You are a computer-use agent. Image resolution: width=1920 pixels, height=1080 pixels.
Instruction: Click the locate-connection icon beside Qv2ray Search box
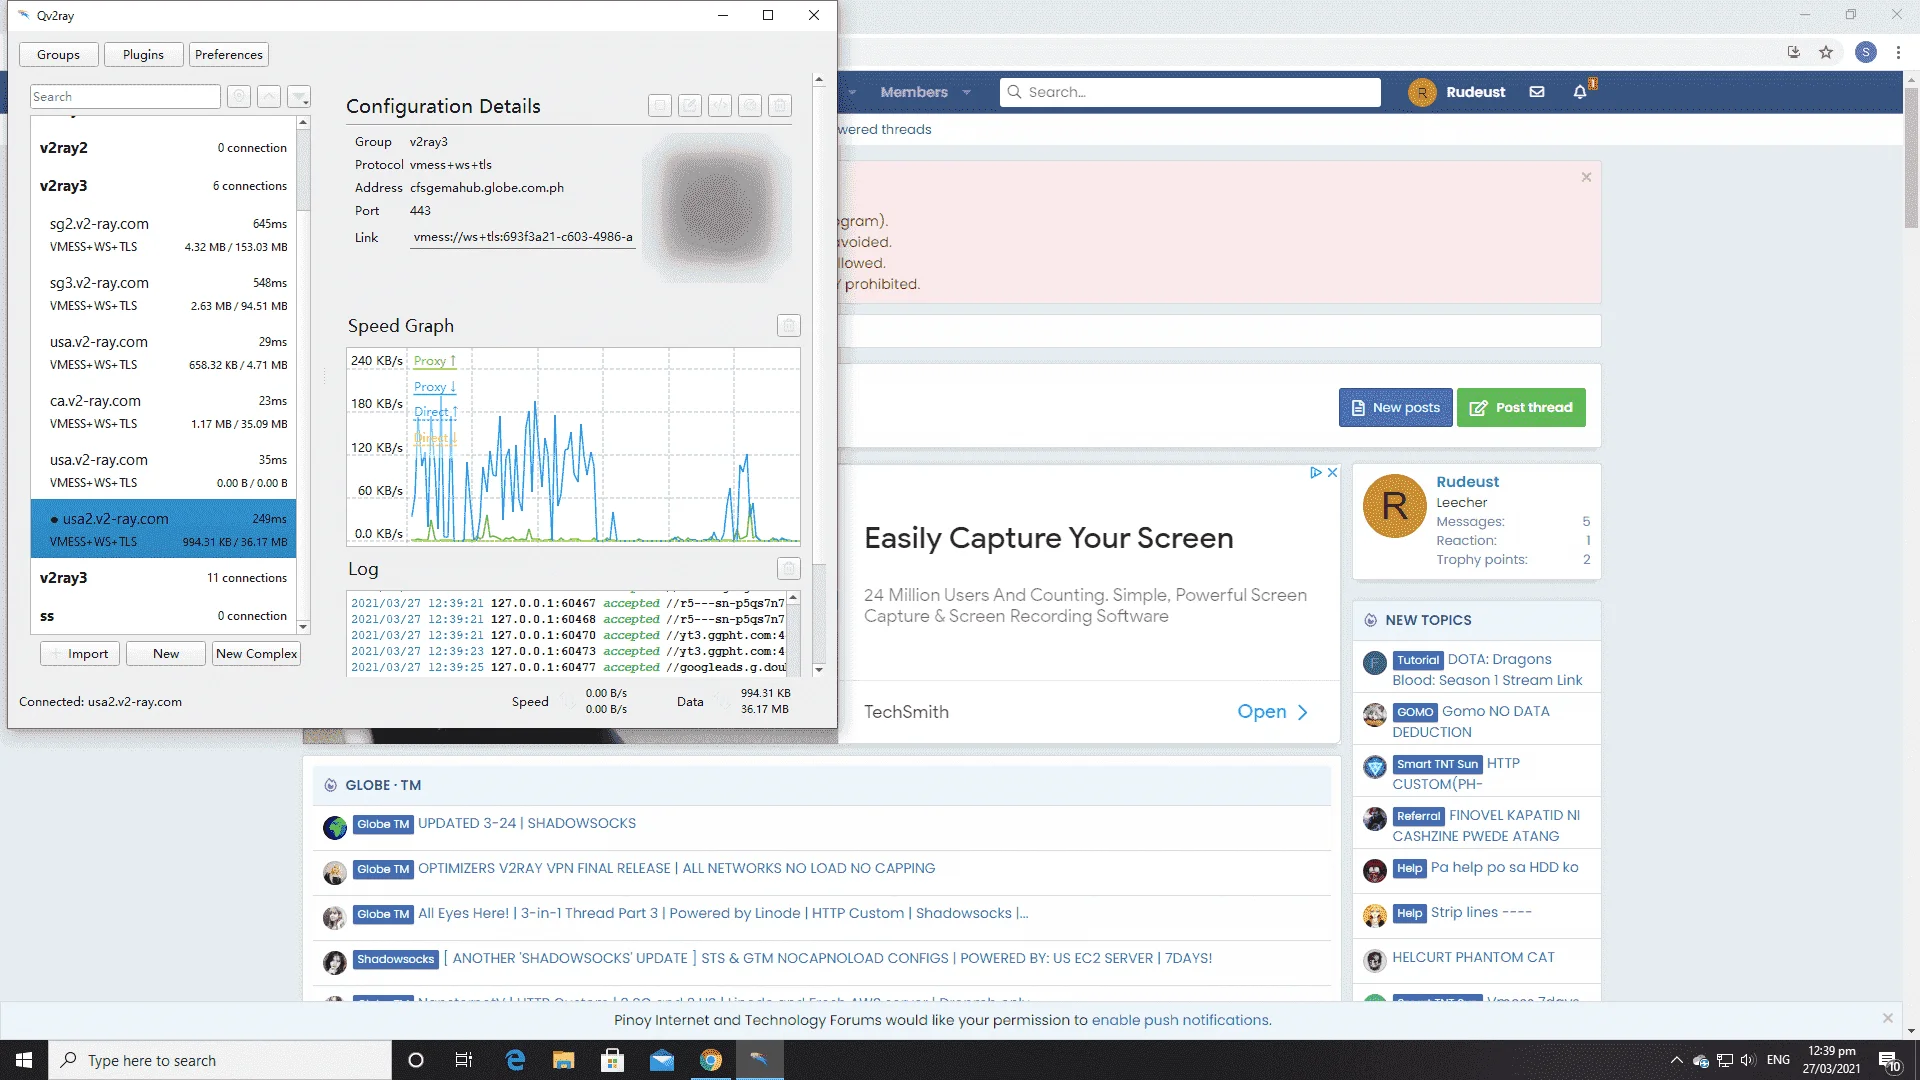[x=238, y=97]
